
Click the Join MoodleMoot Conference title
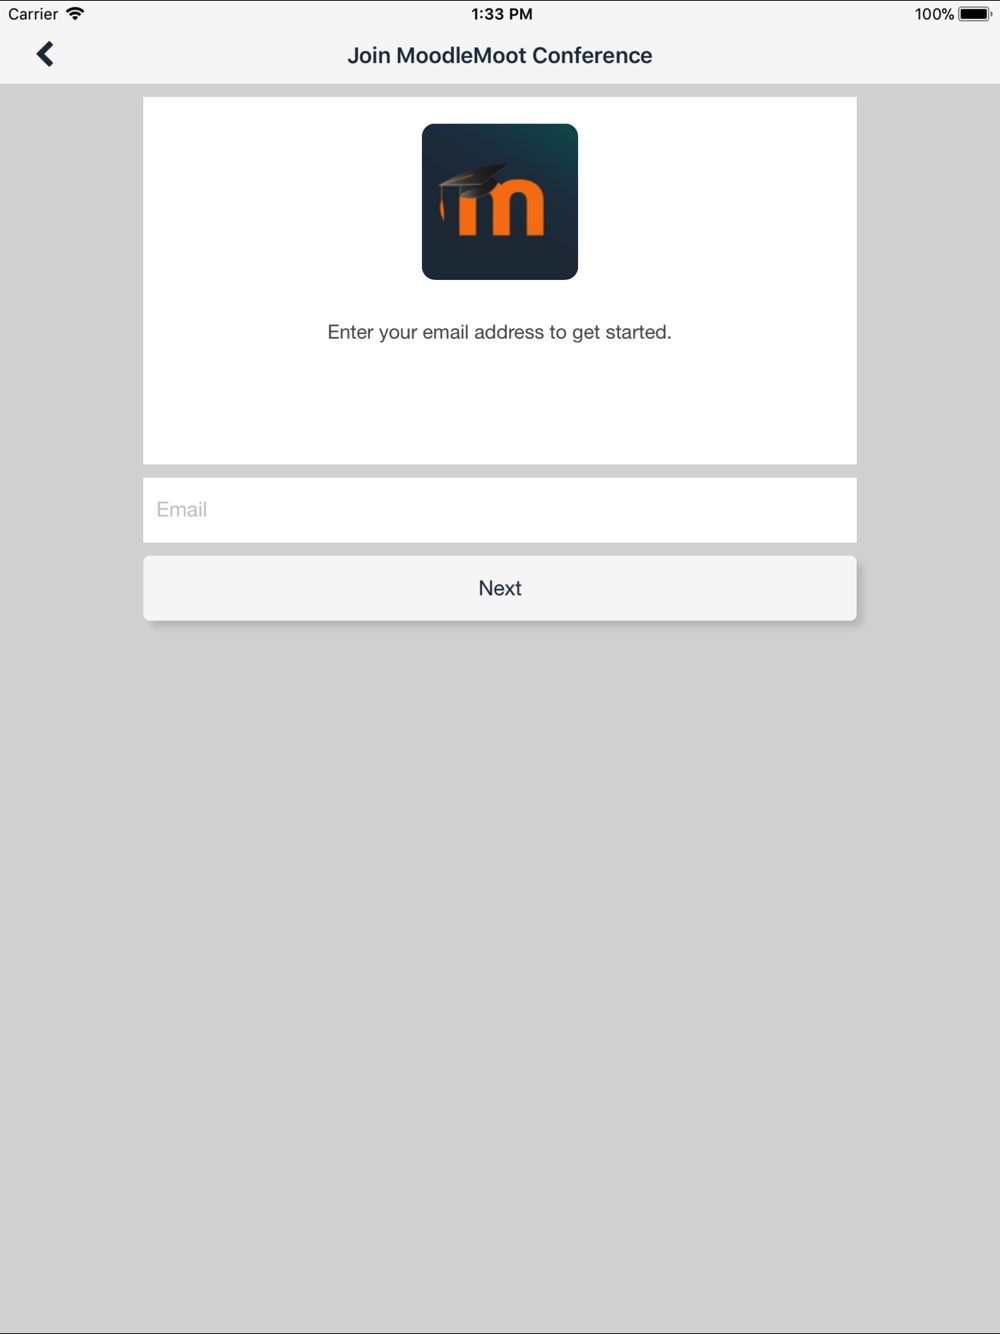pos(500,56)
